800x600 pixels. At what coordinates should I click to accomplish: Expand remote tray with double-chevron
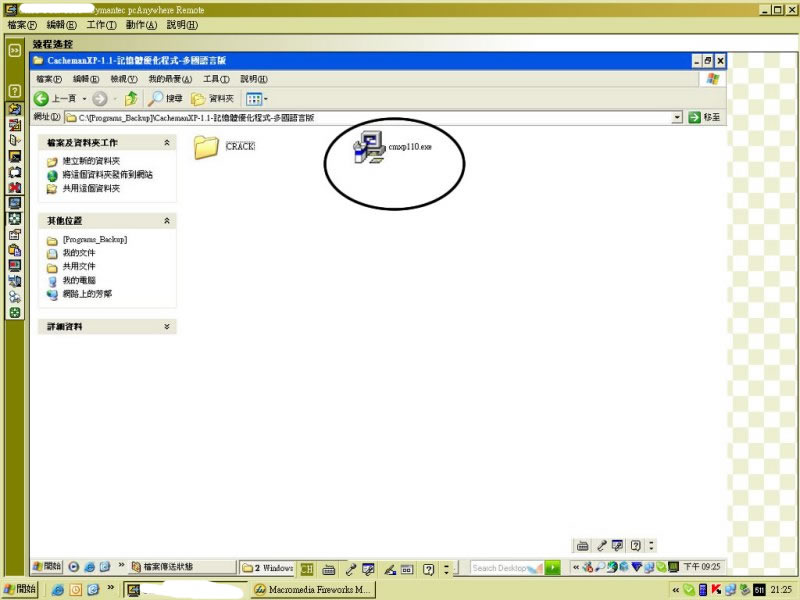tap(576, 567)
